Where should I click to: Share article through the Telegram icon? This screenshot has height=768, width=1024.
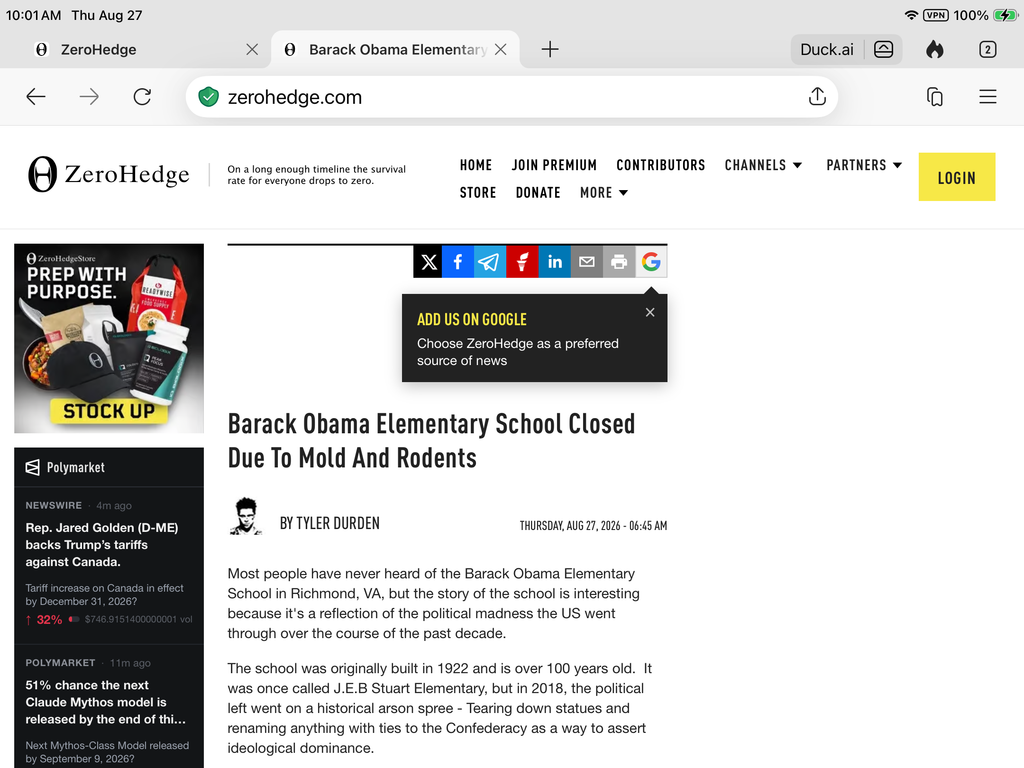490,262
